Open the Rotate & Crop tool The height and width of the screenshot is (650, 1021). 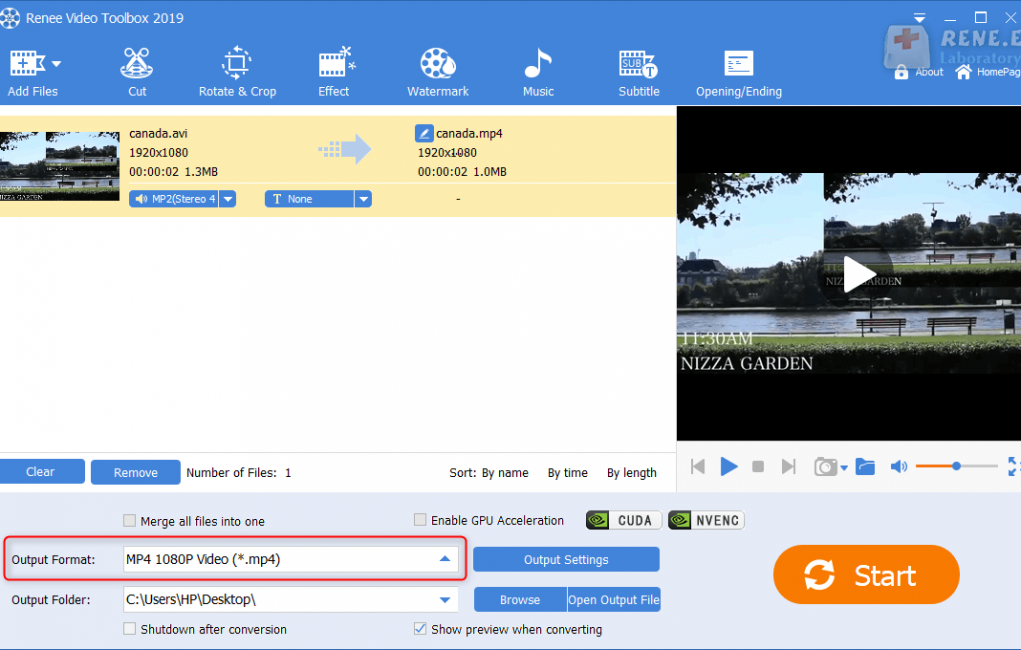click(x=237, y=72)
